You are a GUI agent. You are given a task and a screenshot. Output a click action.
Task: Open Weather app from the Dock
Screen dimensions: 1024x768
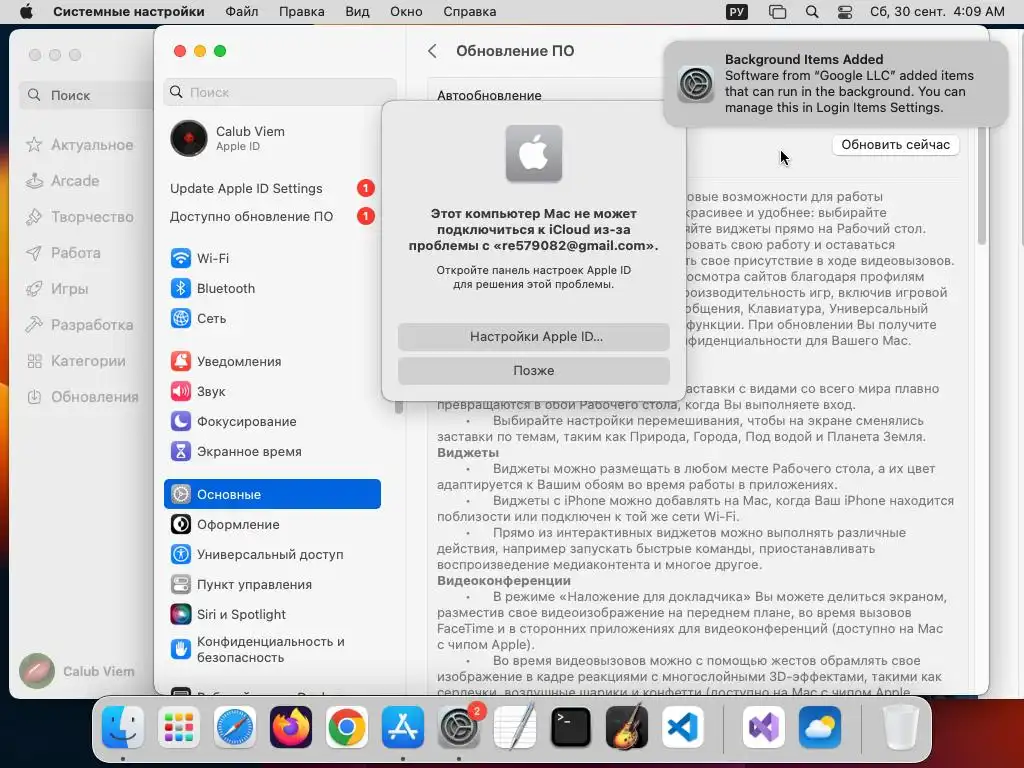point(820,727)
